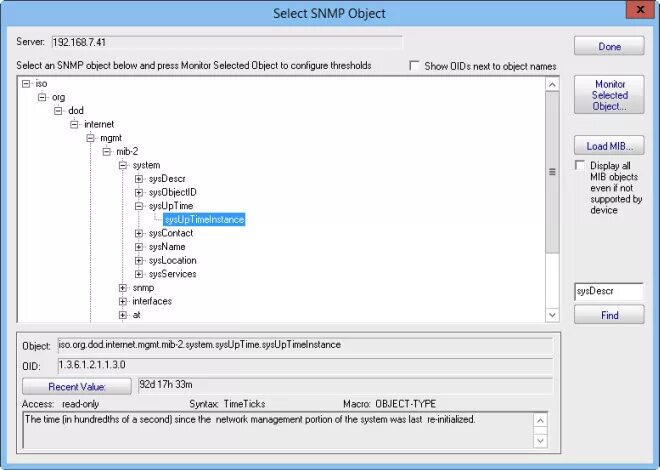Click tree scrollbar down arrow
This screenshot has width=660, height=470.
click(x=552, y=315)
